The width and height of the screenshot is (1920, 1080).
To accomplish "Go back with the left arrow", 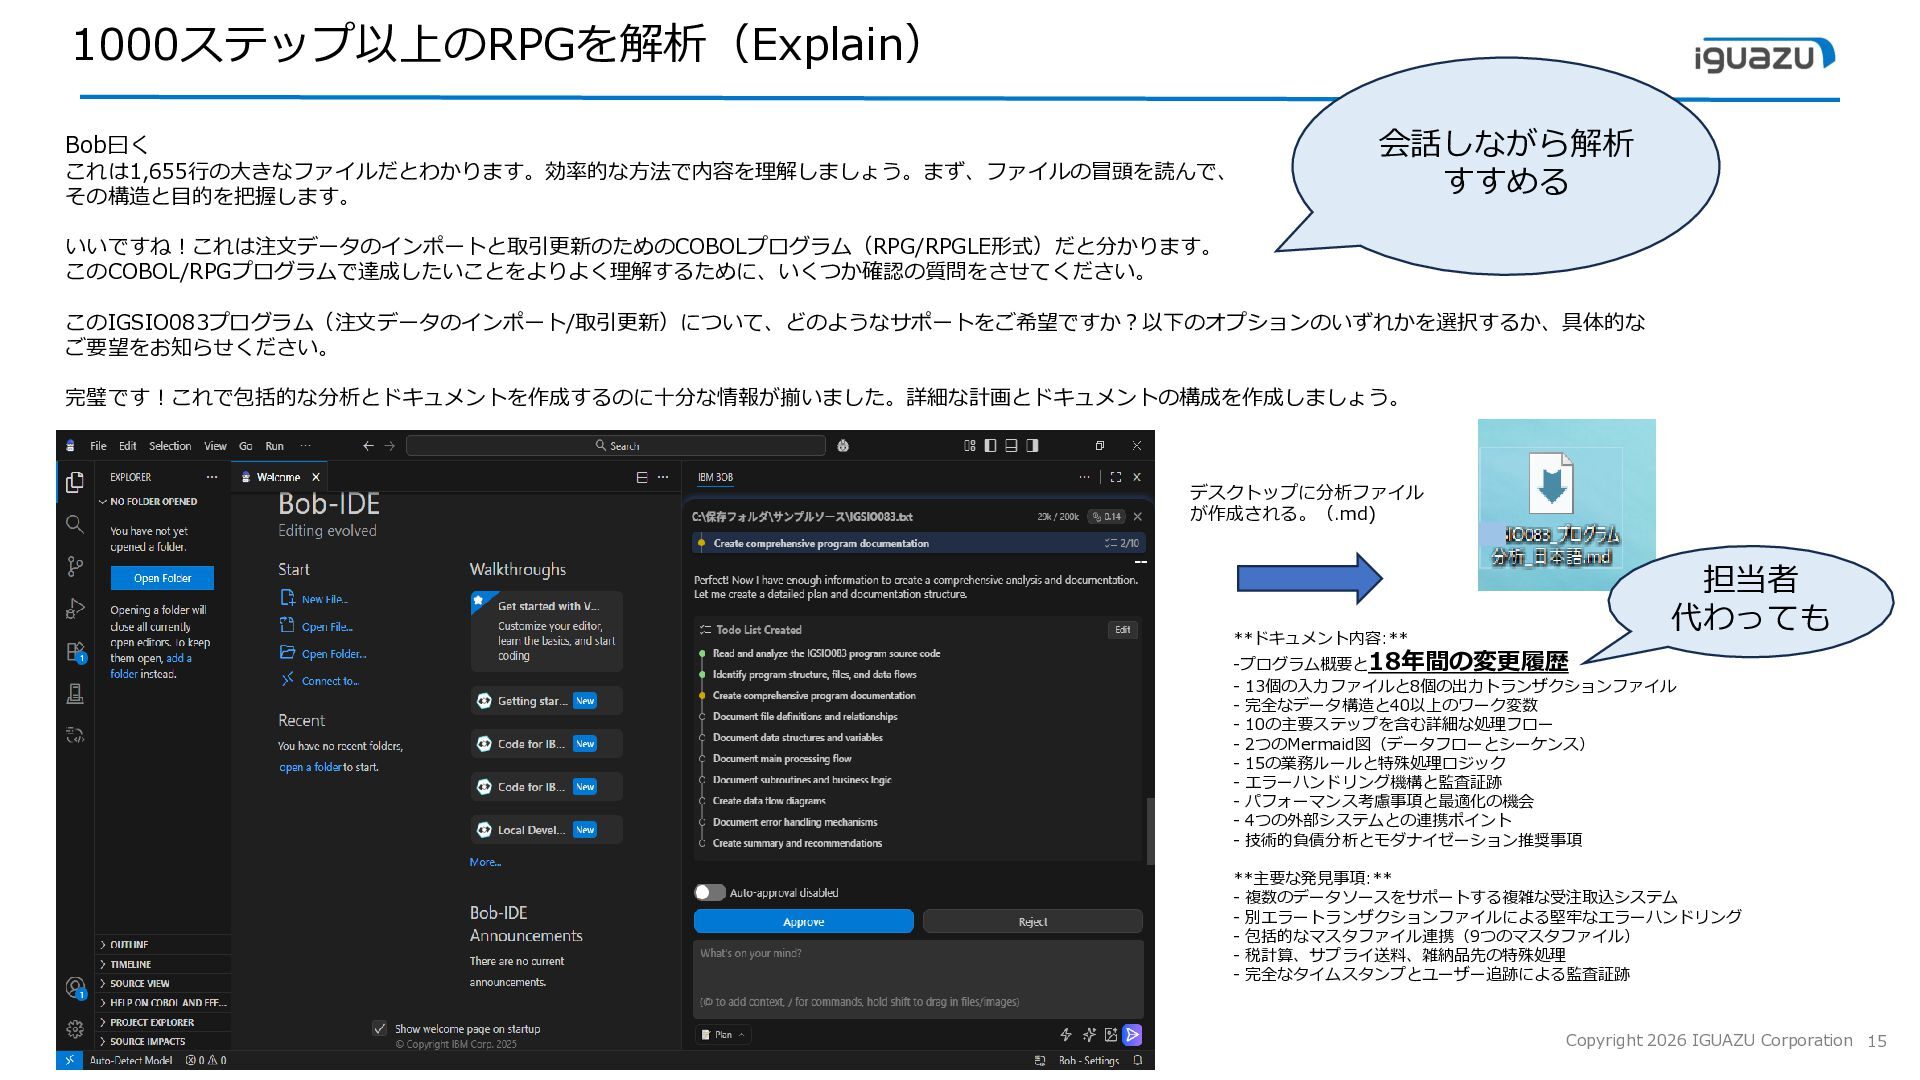I will click(368, 446).
